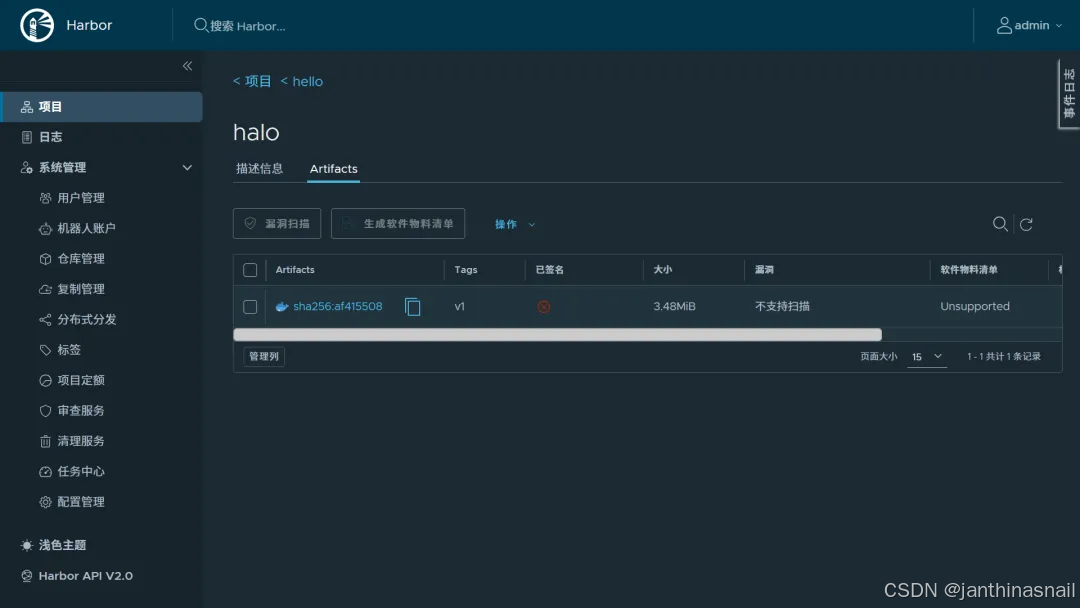Open the 操作 actions dropdown
The width and height of the screenshot is (1080, 608).
(x=515, y=224)
